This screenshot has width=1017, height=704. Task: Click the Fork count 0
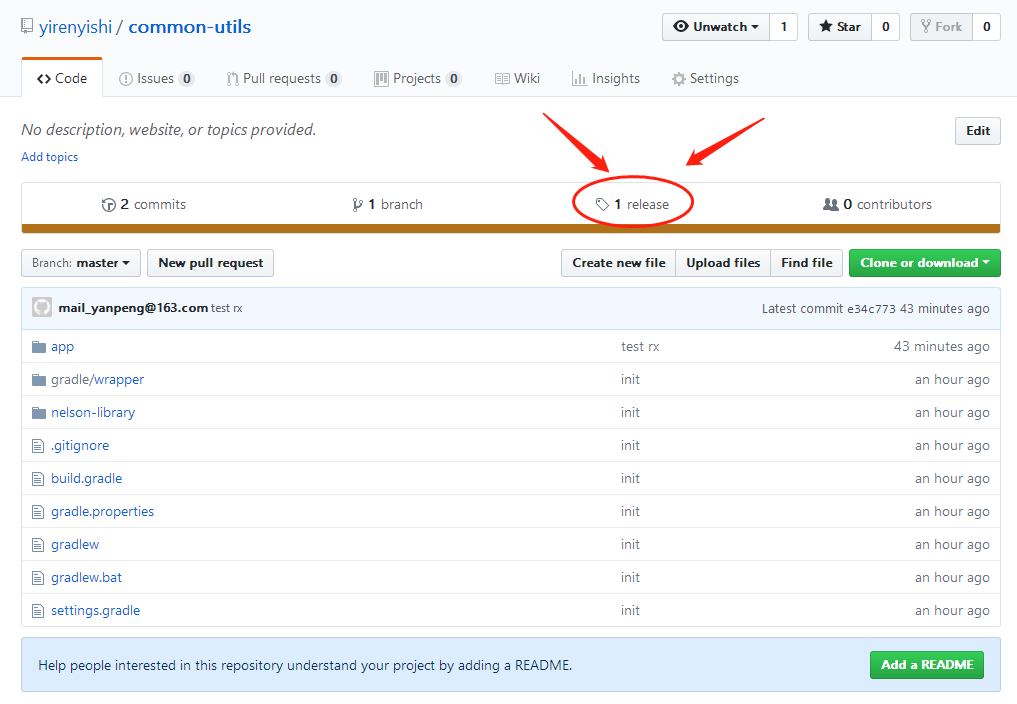[987, 27]
